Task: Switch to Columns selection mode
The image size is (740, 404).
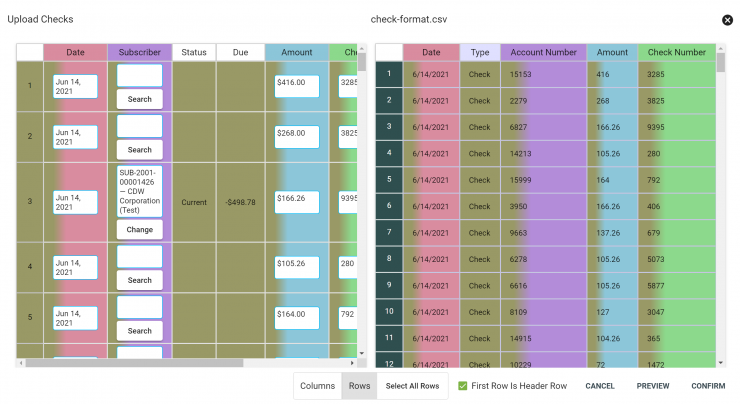Action: pyautogui.click(x=318, y=386)
